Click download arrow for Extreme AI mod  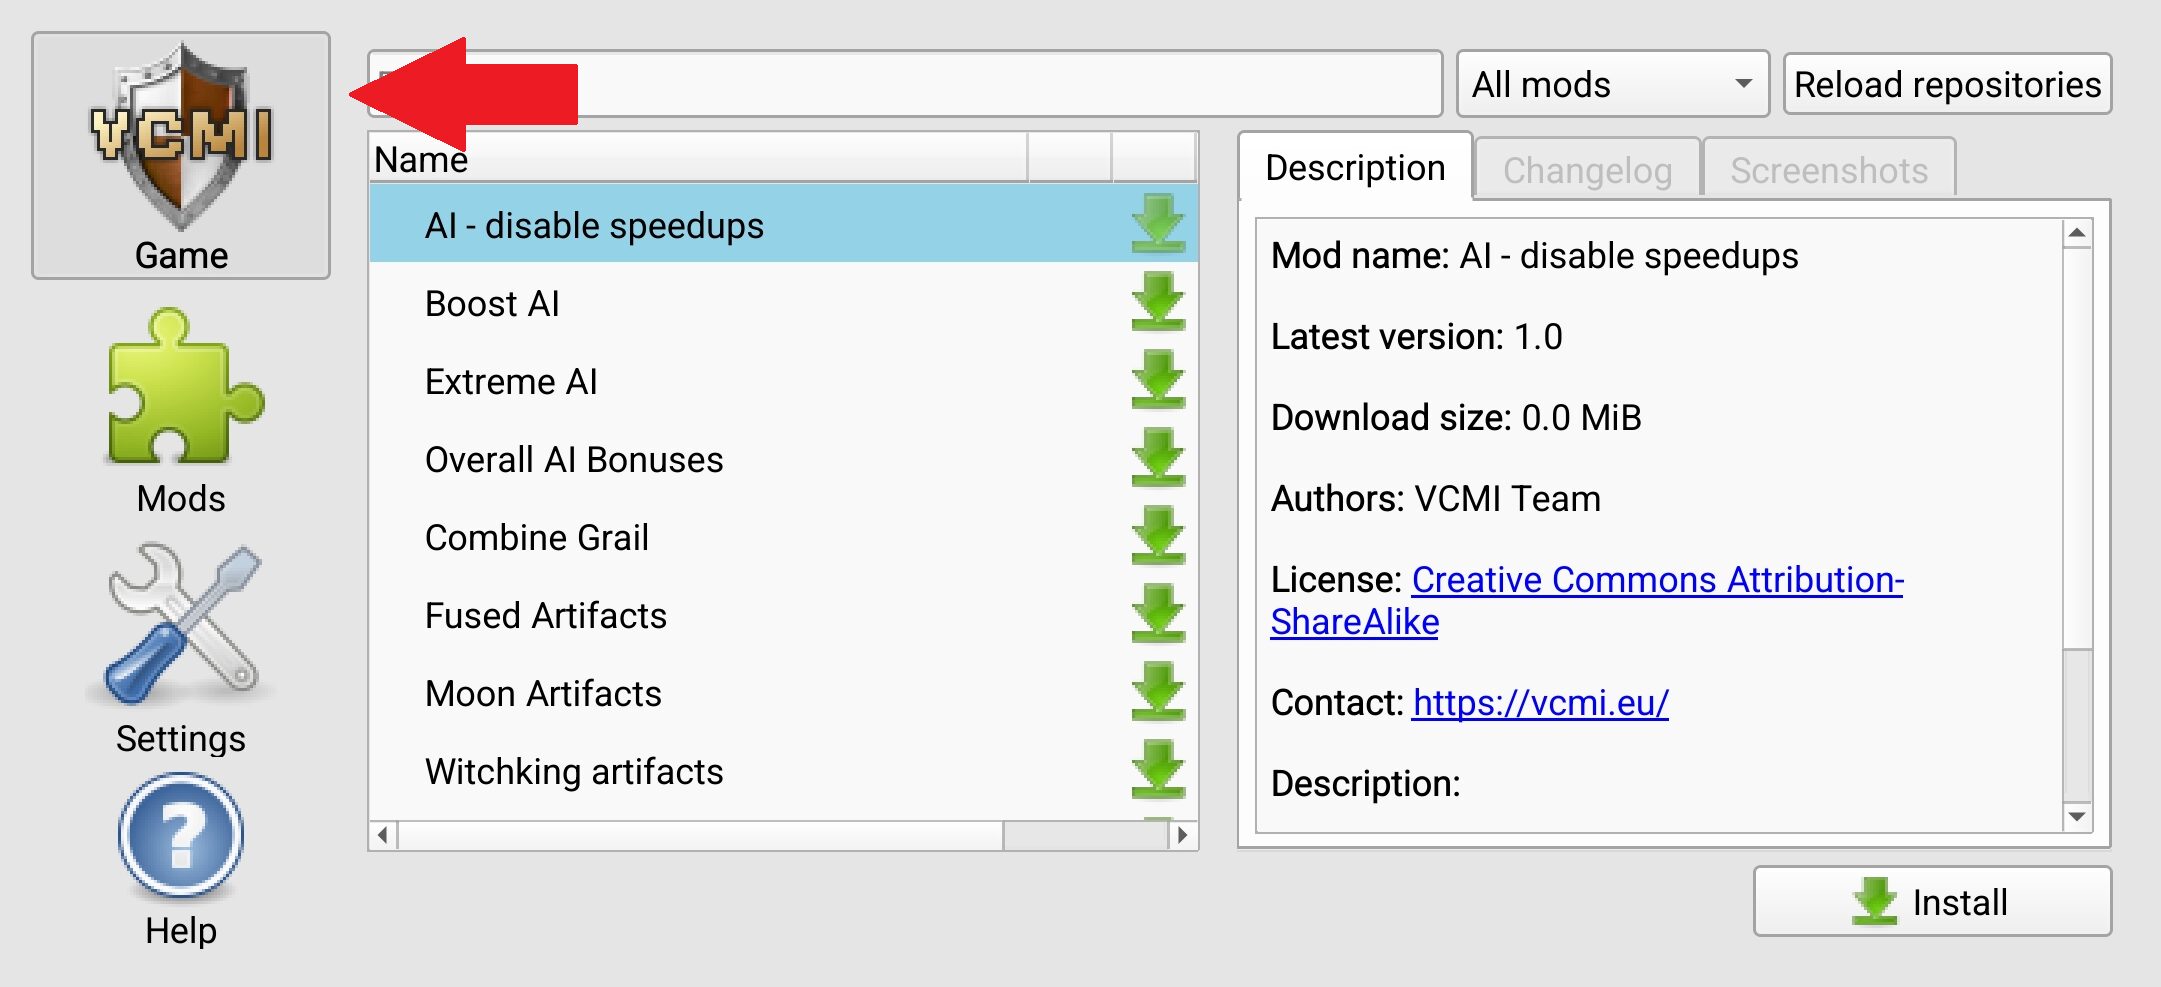click(1158, 381)
